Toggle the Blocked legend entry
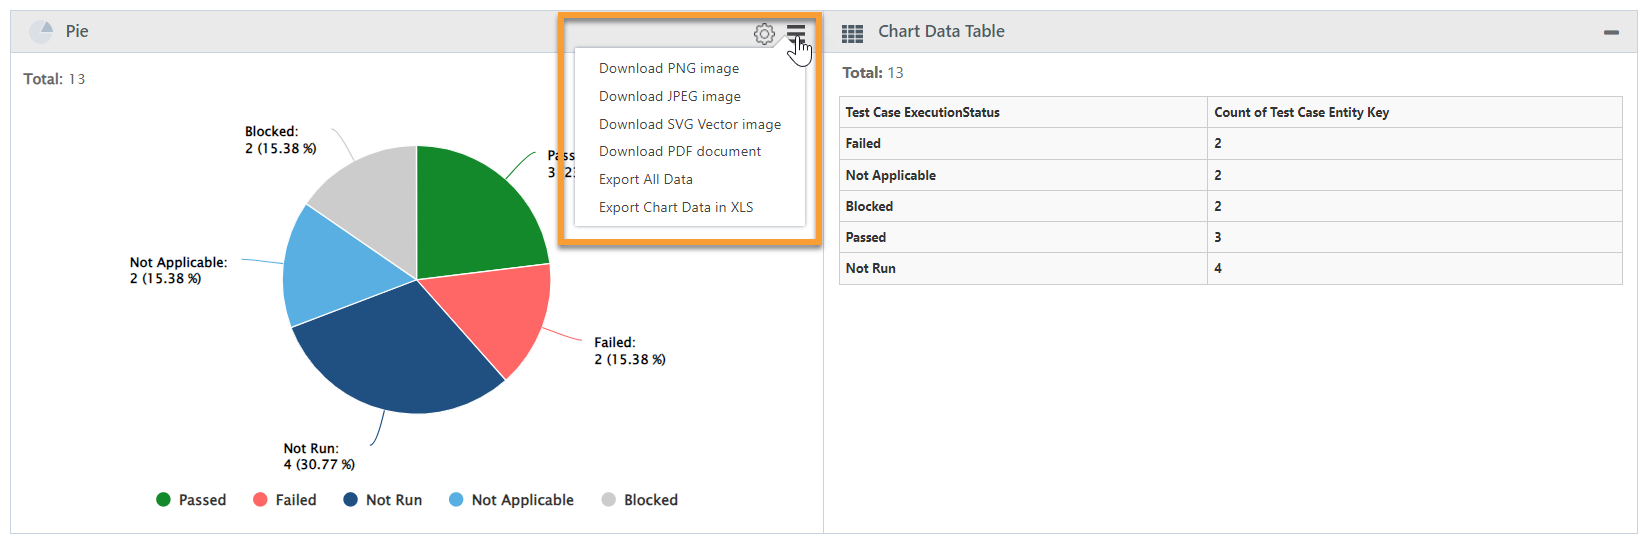The width and height of the screenshot is (1645, 548). 640,500
